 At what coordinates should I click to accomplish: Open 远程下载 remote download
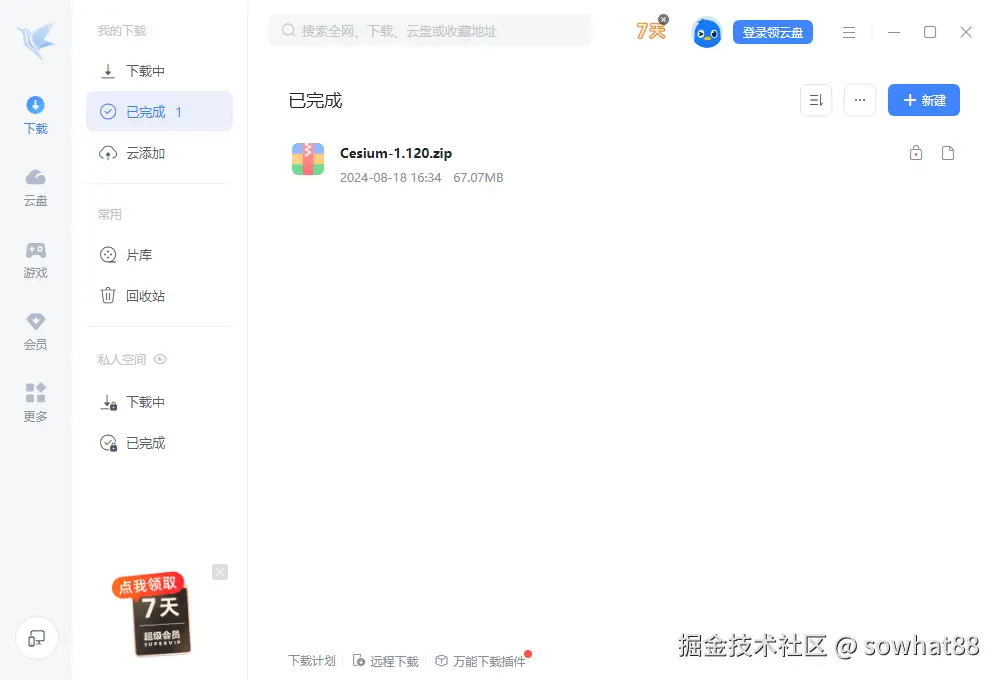[386, 661]
